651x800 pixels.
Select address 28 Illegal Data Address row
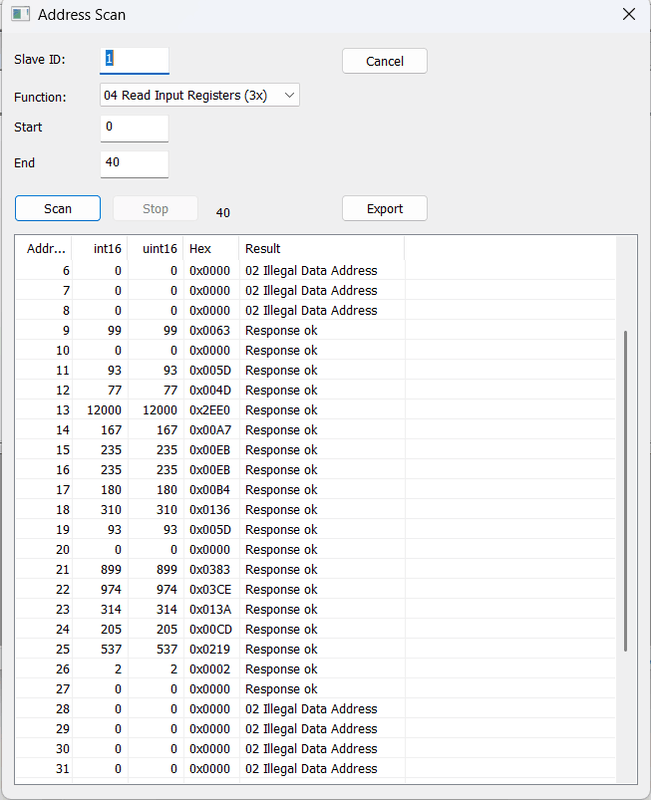(x=310, y=709)
